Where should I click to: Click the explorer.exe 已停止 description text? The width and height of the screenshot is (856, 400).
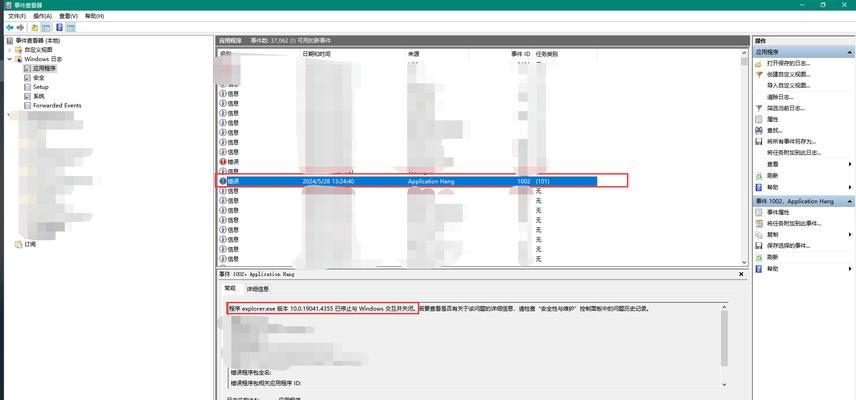pos(322,308)
